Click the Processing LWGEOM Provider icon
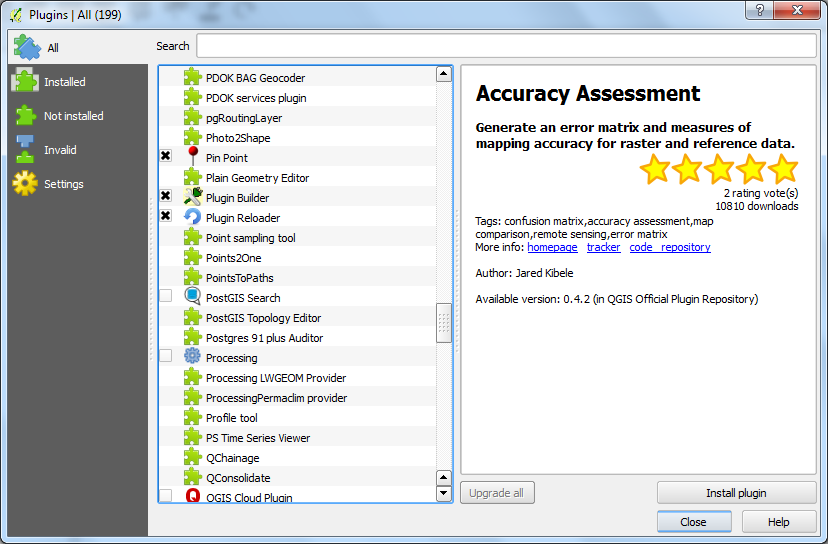 click(193, 377)
